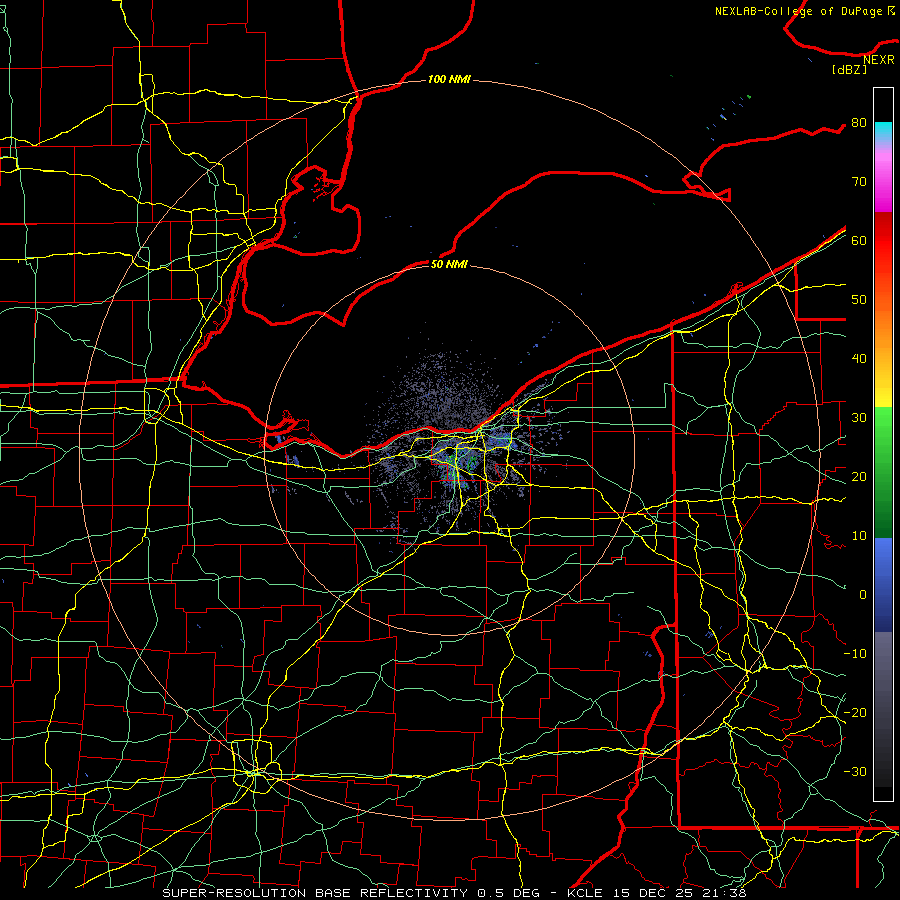Click the -20 value on the dBZ scale
Image resolution: width=900 pixels, height=900 pixels.
tap(855, 712)
